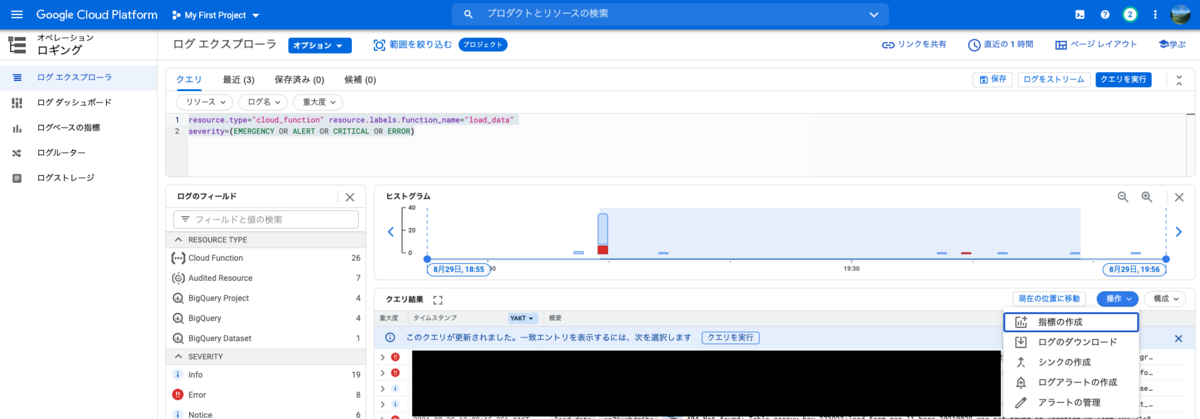Click the products and resources search field
This screenshot has width=1200, height=419.
click(670, 14)
